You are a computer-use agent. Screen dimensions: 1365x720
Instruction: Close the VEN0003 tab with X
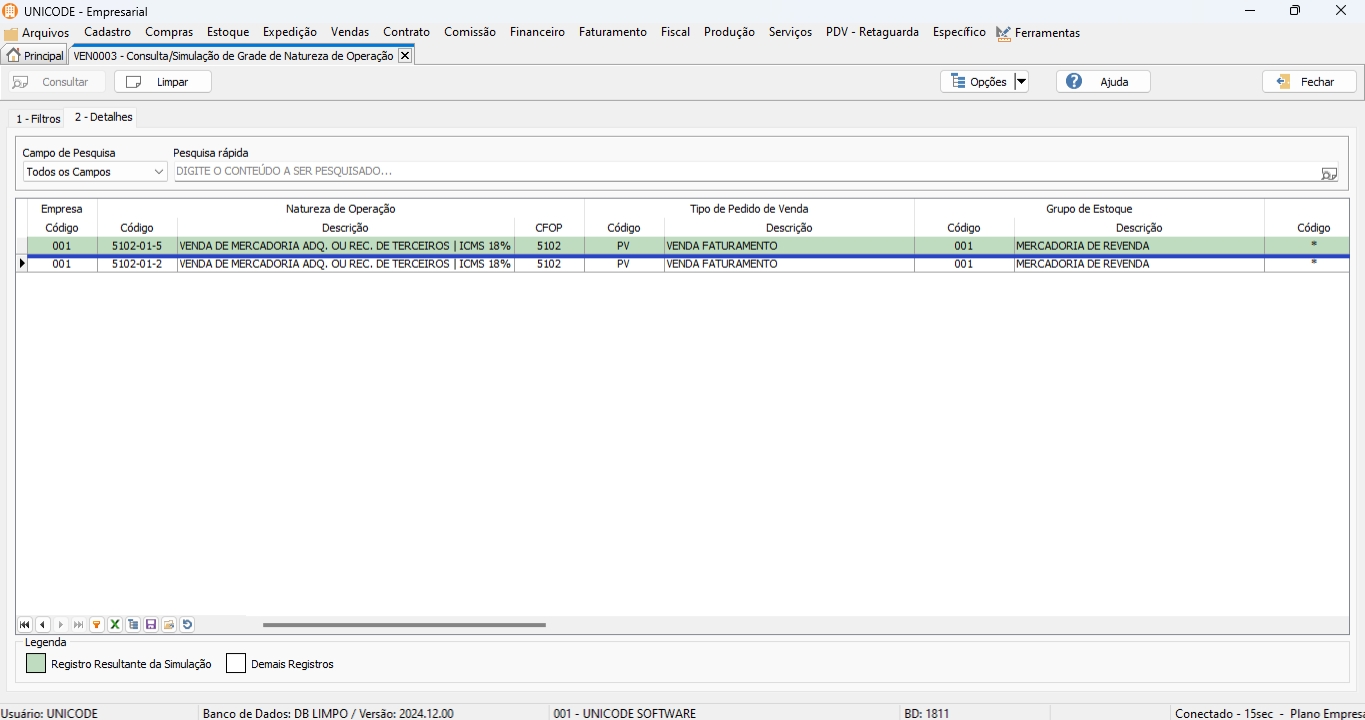click(x=405, y=56)
